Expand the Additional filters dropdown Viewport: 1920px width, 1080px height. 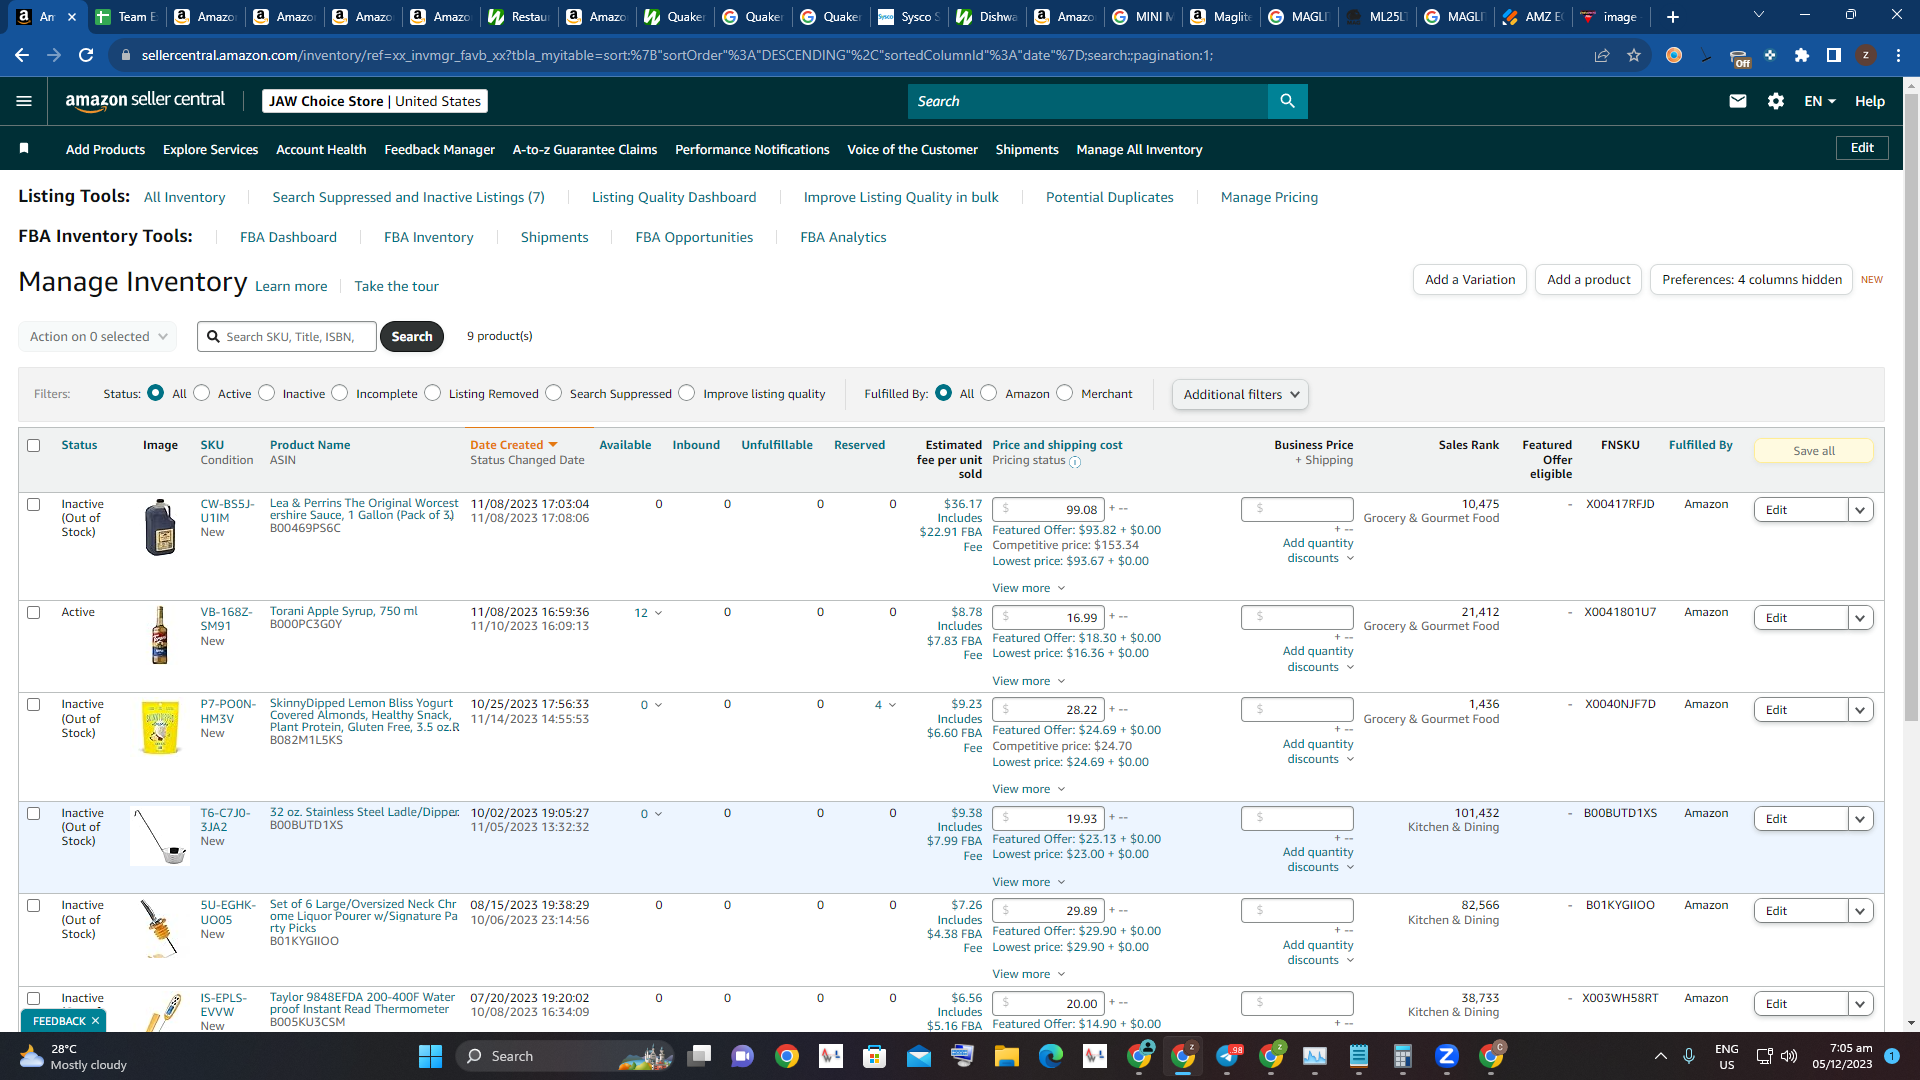pyautogui.click(x=1240, y=394)
